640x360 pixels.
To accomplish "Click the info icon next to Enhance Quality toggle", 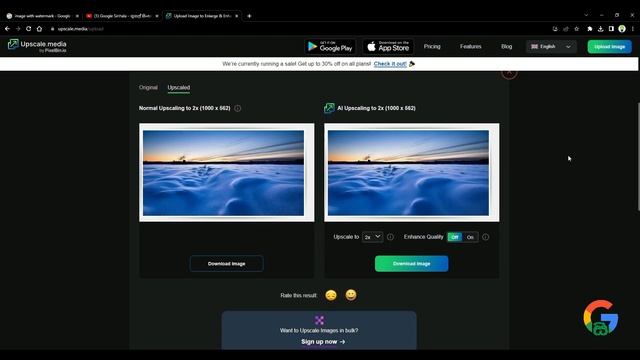I will tap(485, 237).
